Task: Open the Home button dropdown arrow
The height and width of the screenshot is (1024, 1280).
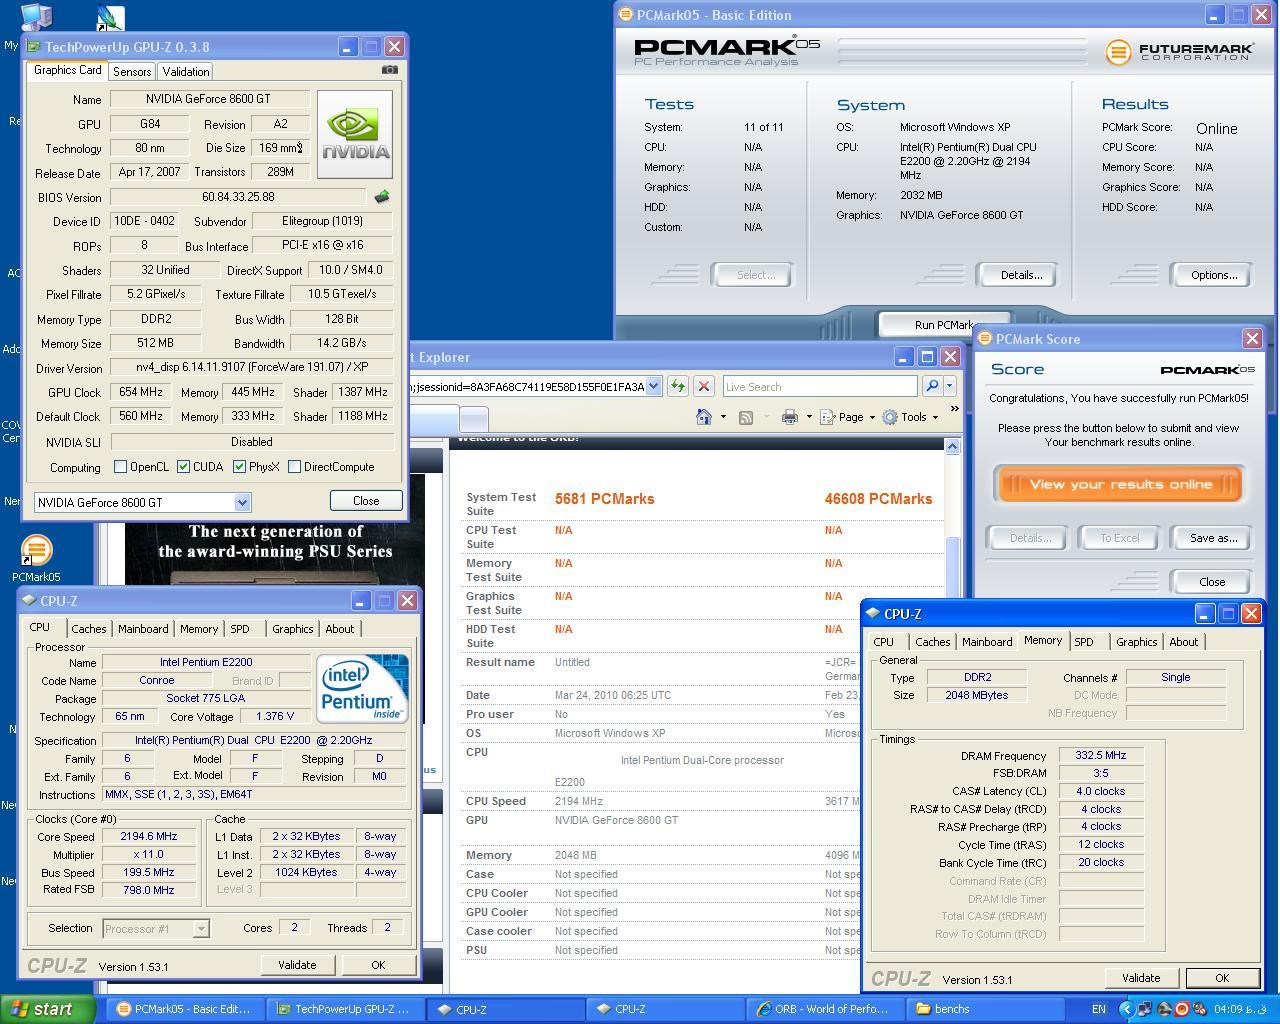Action: tap(722, 417)
